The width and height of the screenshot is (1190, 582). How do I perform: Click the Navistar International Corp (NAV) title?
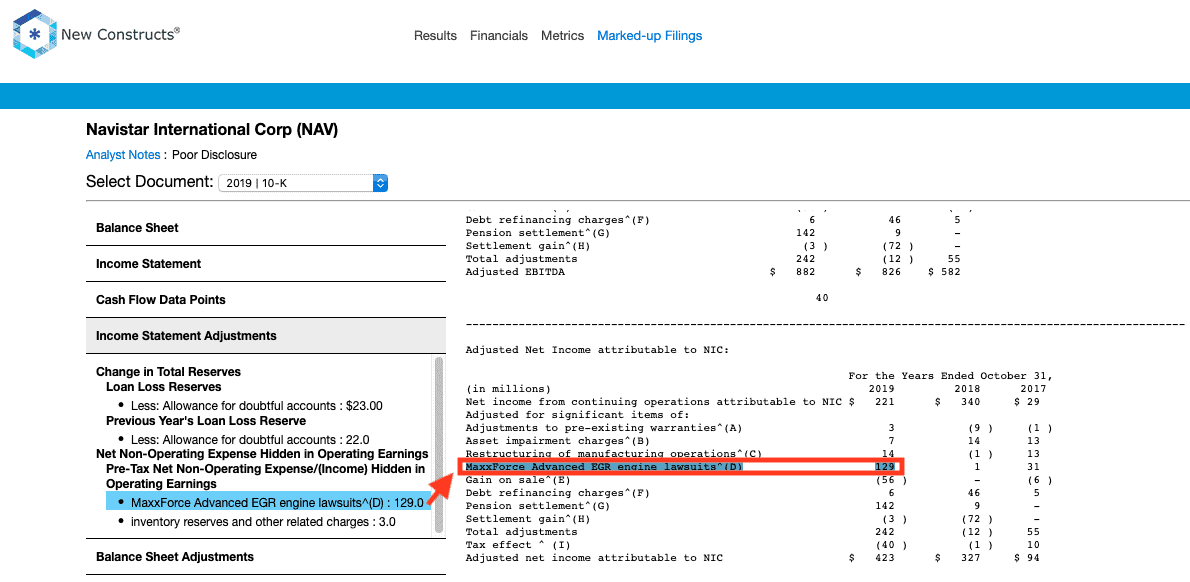tap(212, 130)
